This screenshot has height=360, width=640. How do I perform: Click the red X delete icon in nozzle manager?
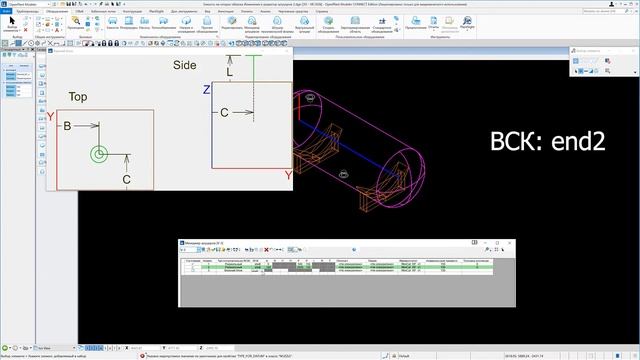pos(266,249)
